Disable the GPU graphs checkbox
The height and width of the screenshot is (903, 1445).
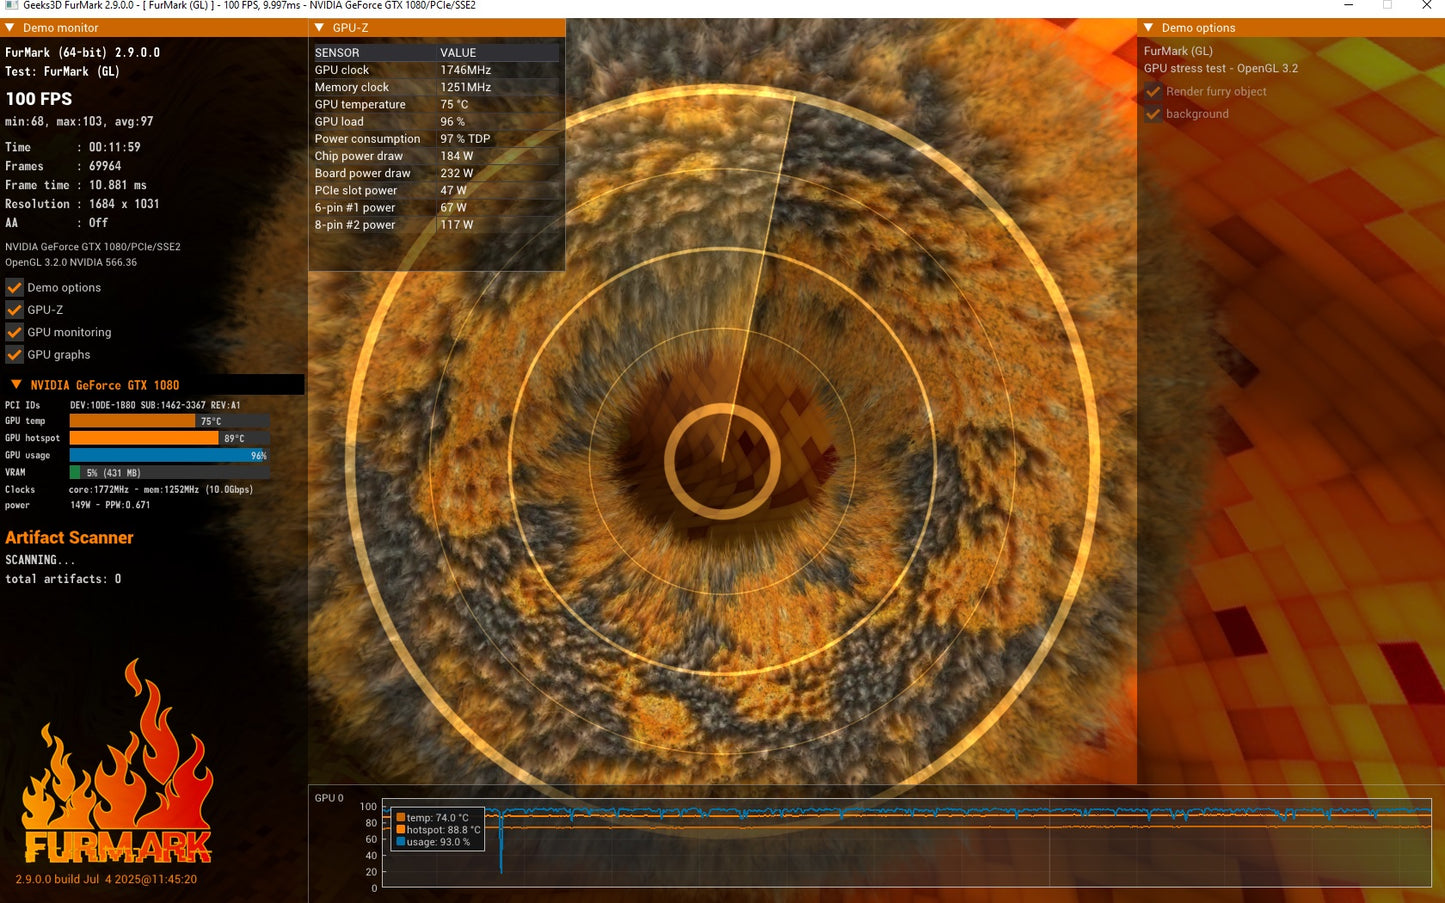tap(14, 355)
